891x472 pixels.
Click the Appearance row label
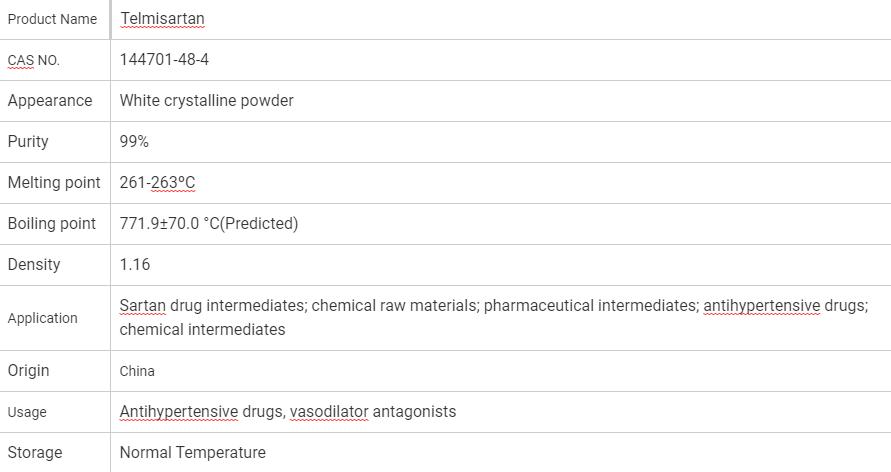tap(50, 101)
